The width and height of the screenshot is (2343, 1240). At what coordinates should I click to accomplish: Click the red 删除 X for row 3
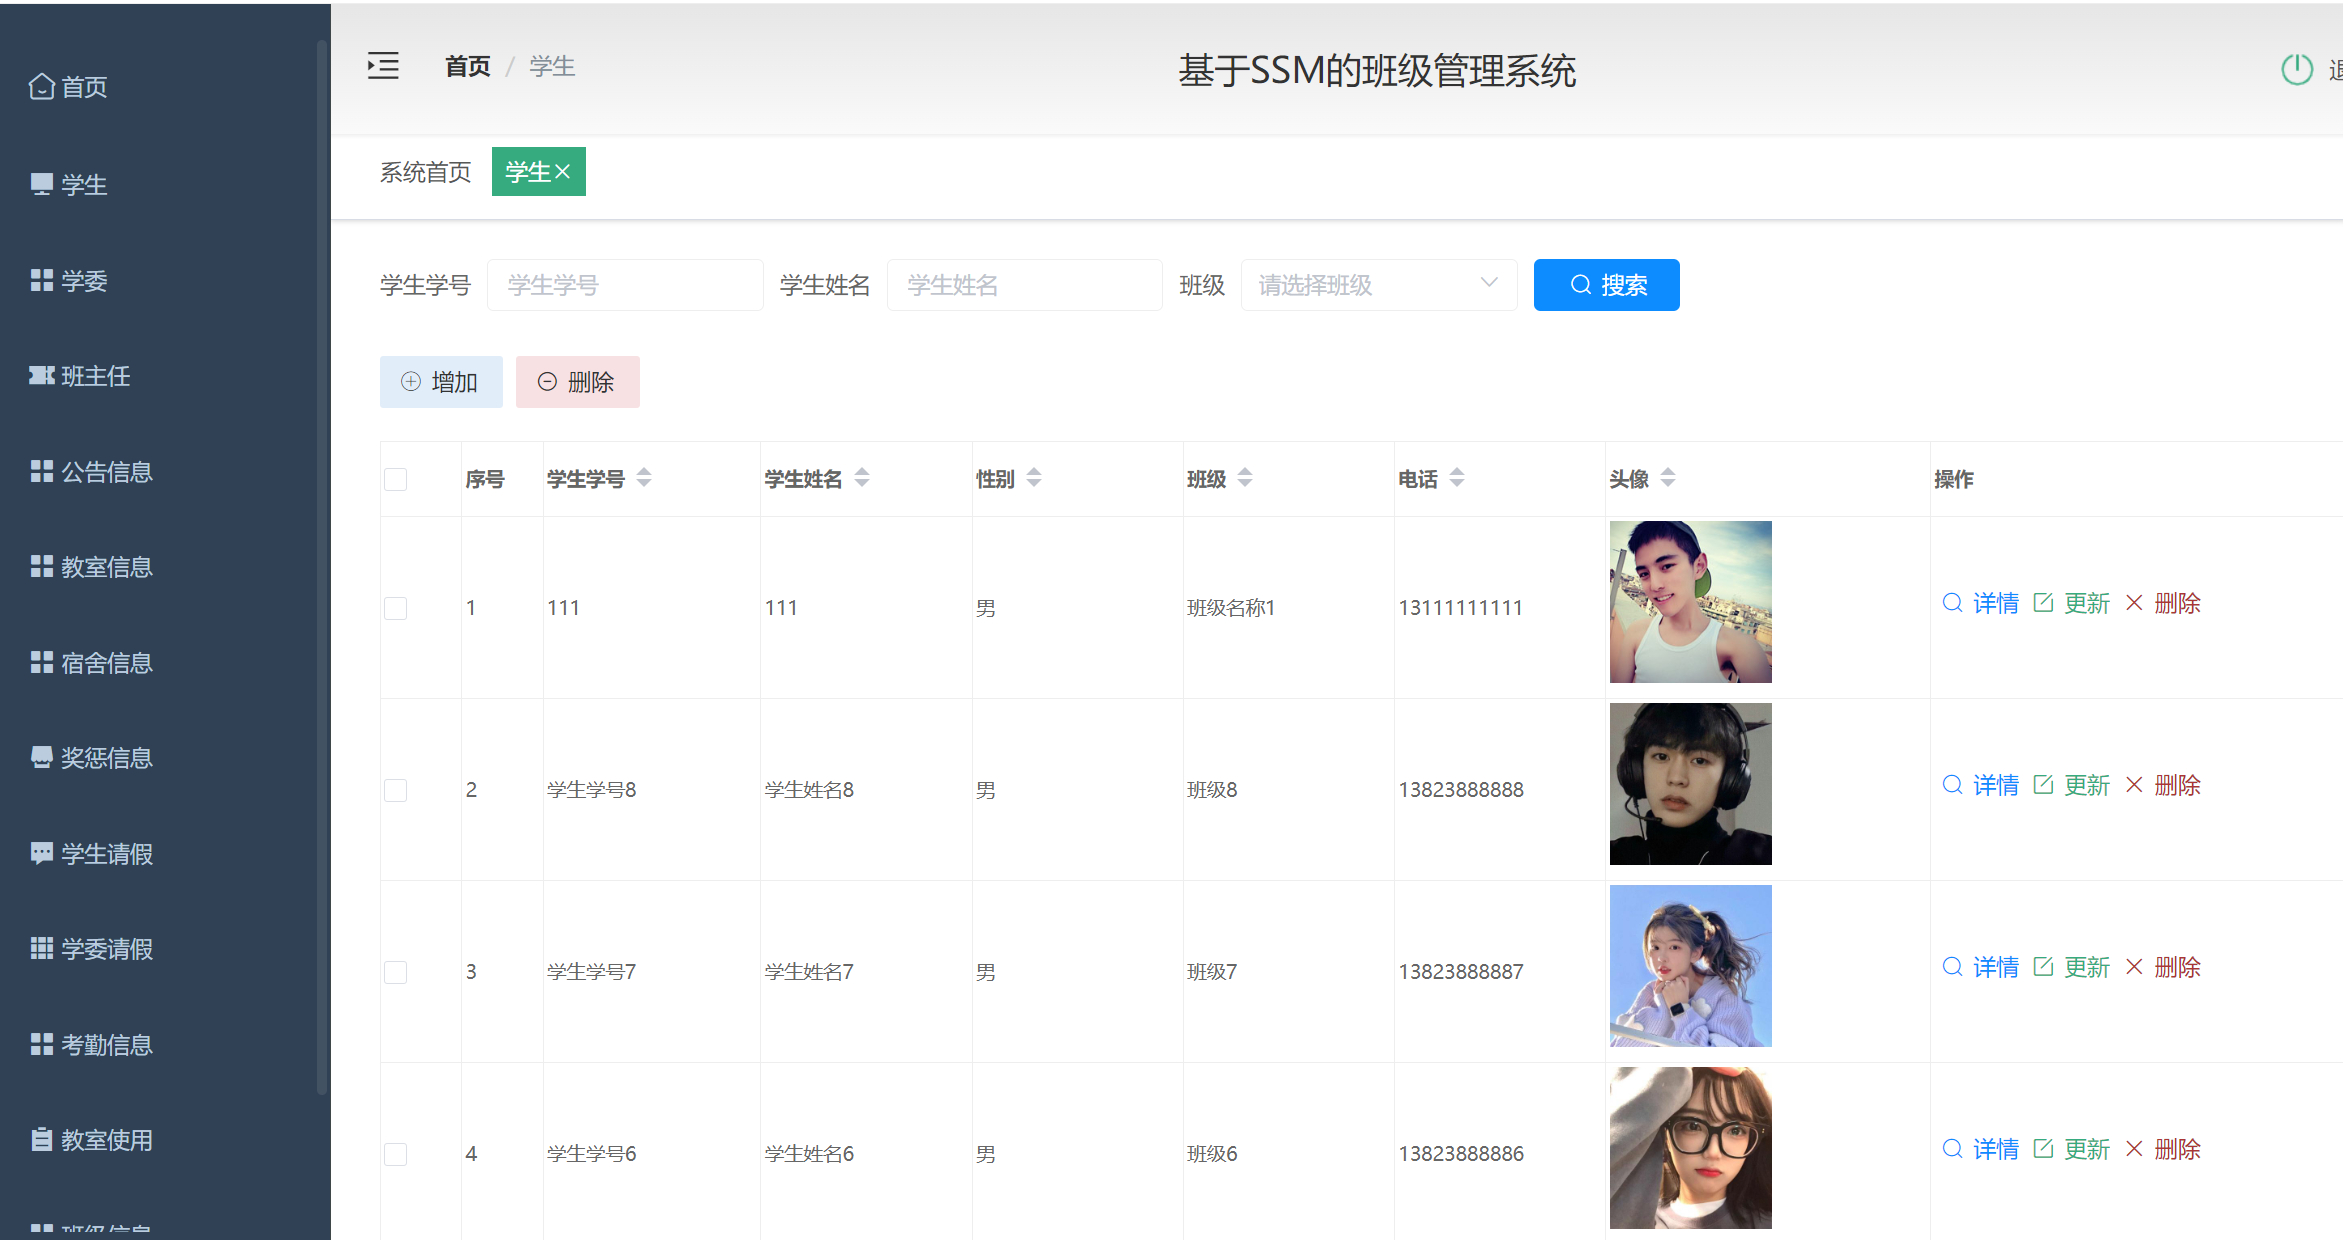coord(2134,967)
